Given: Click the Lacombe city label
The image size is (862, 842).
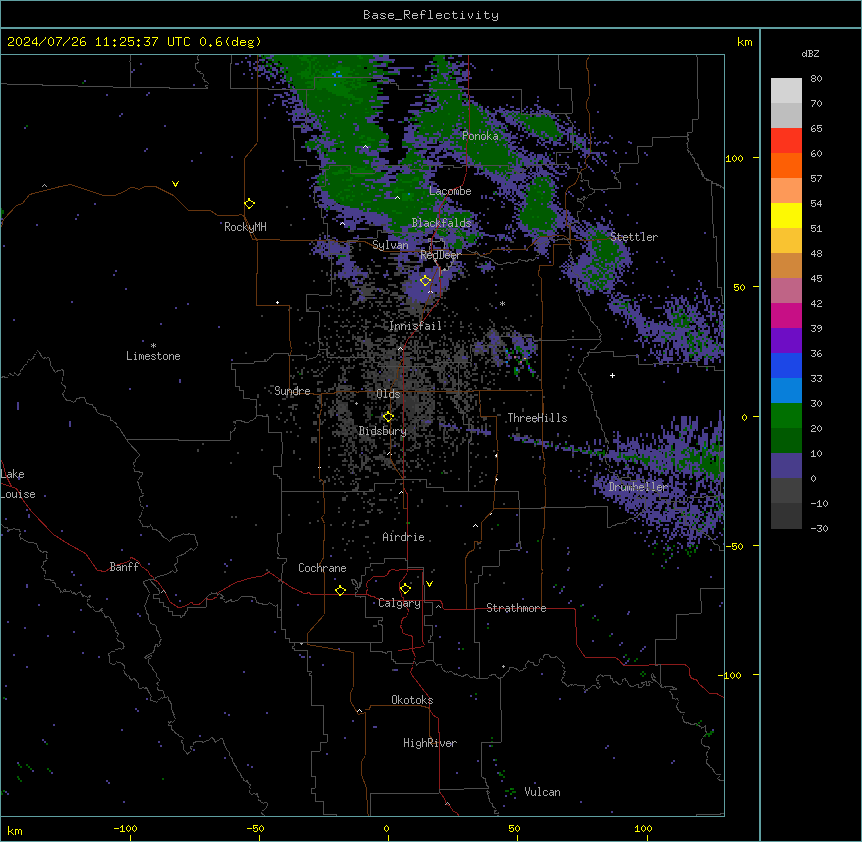Looking at the screenshot, I should (450, 191).
